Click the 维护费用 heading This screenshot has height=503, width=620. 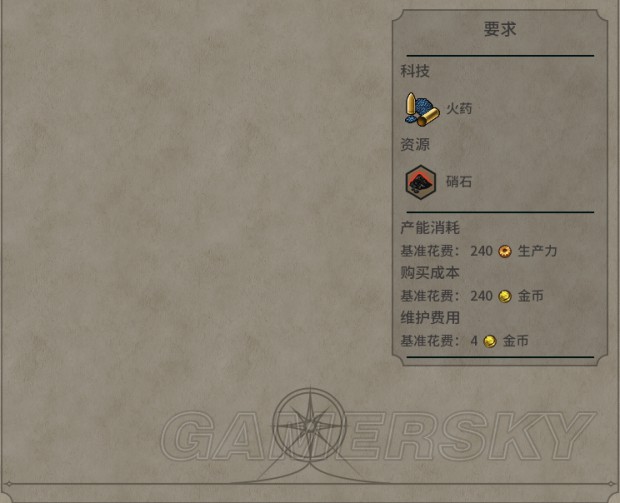click(x=430, y=318)
